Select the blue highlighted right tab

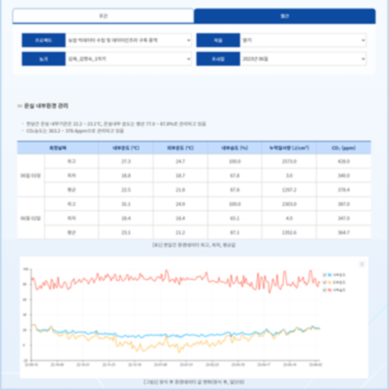(x=285, y=16)
